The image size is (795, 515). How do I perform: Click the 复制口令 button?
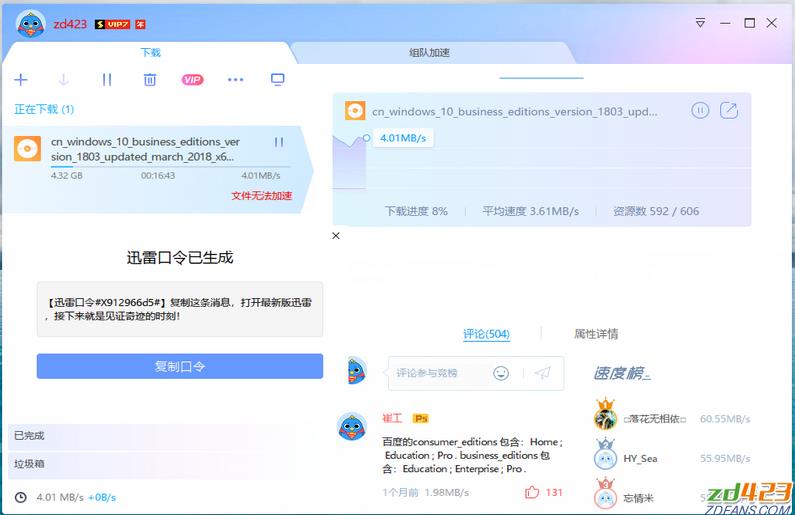coord(179,366)
